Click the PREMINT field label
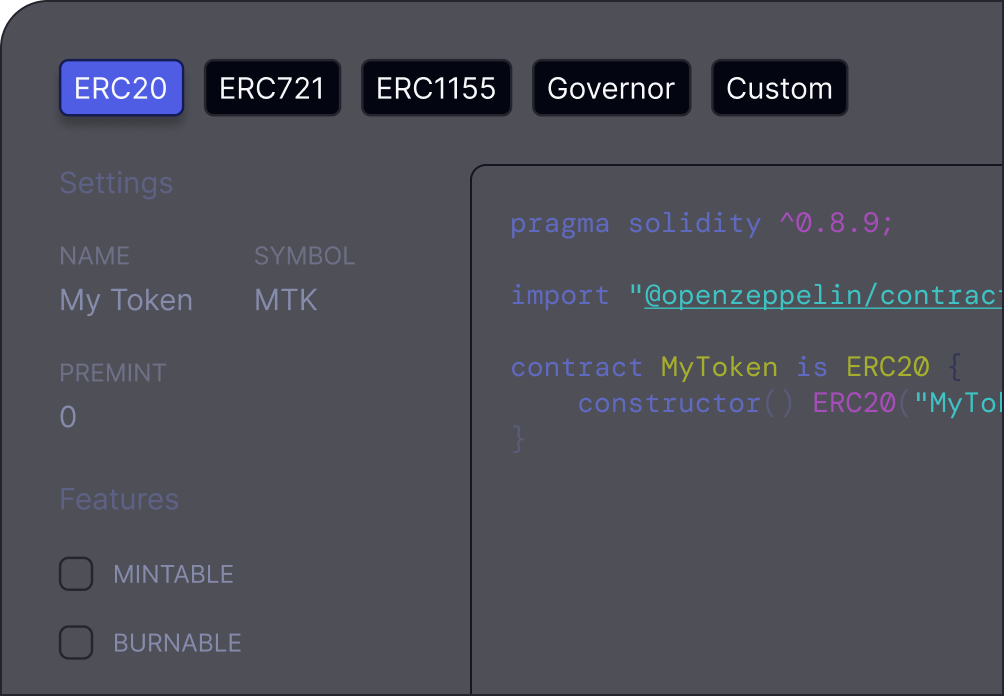1004x696 pixels. click(x=113, y=373)
